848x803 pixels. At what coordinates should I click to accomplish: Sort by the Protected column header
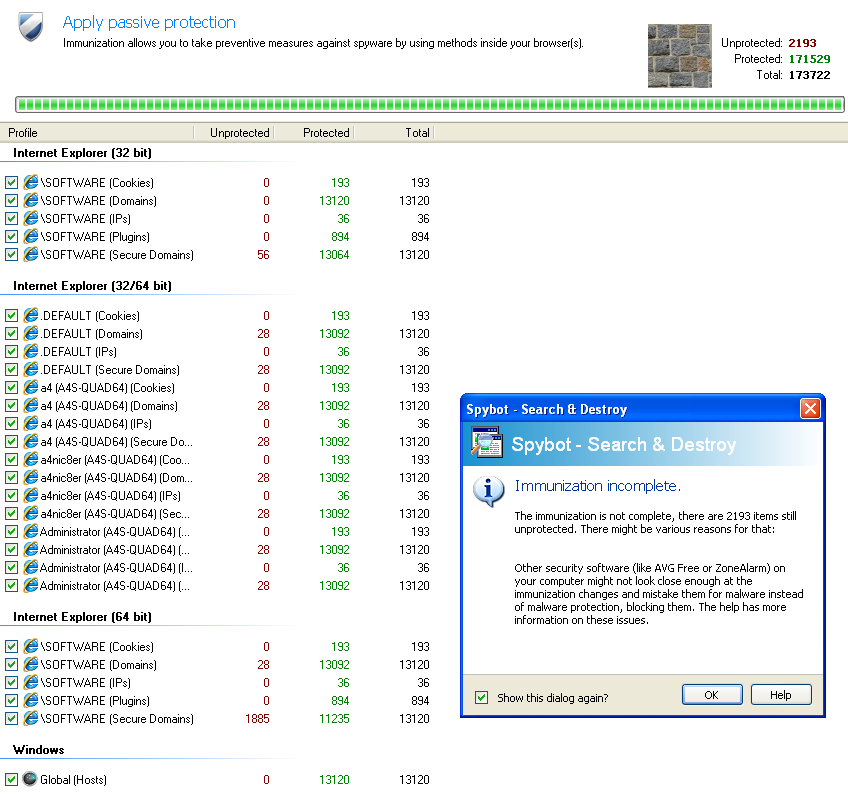point(314,132)
